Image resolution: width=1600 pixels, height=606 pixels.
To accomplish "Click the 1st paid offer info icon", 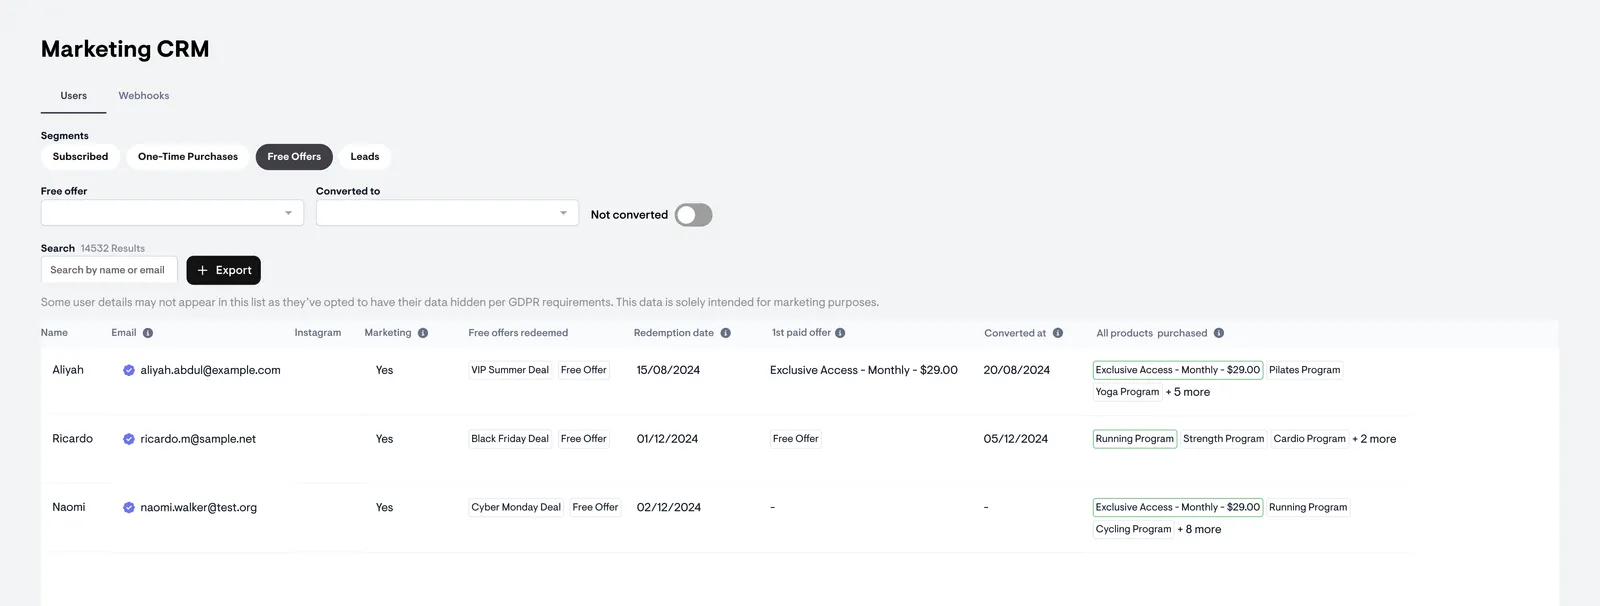I will [x=840, y=333].
